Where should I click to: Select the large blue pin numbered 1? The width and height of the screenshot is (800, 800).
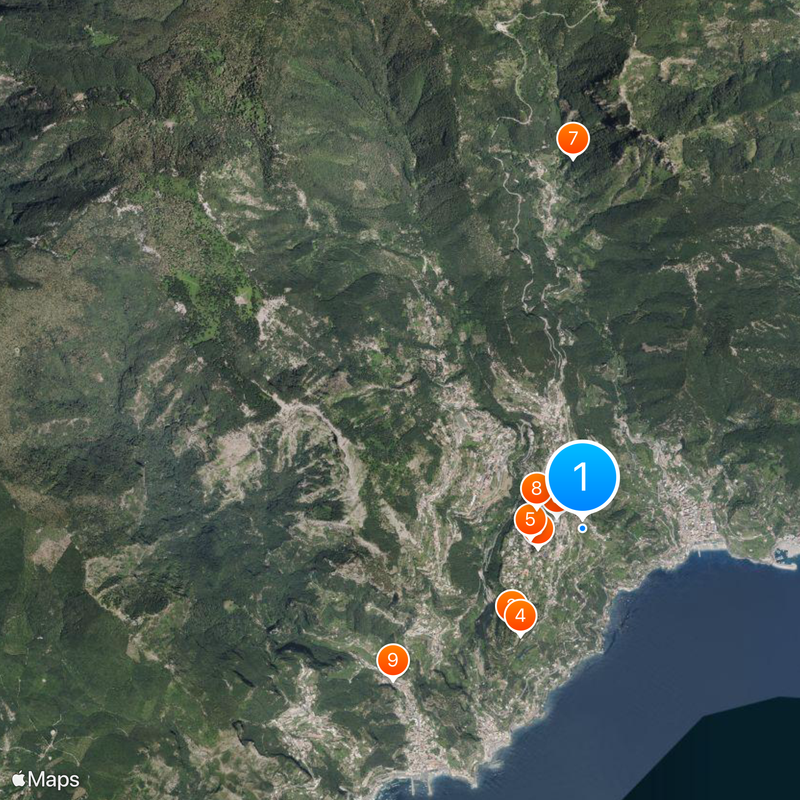point(583,475)
